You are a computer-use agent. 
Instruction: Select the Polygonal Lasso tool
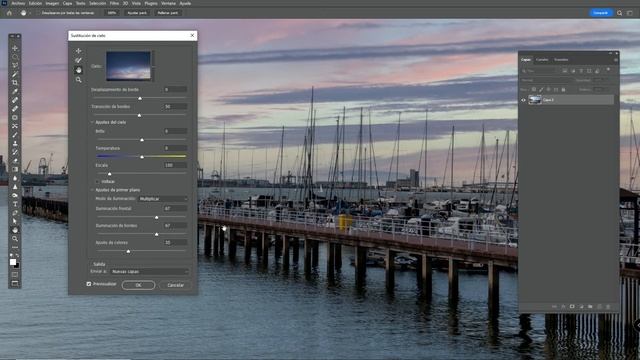point(15,65)
